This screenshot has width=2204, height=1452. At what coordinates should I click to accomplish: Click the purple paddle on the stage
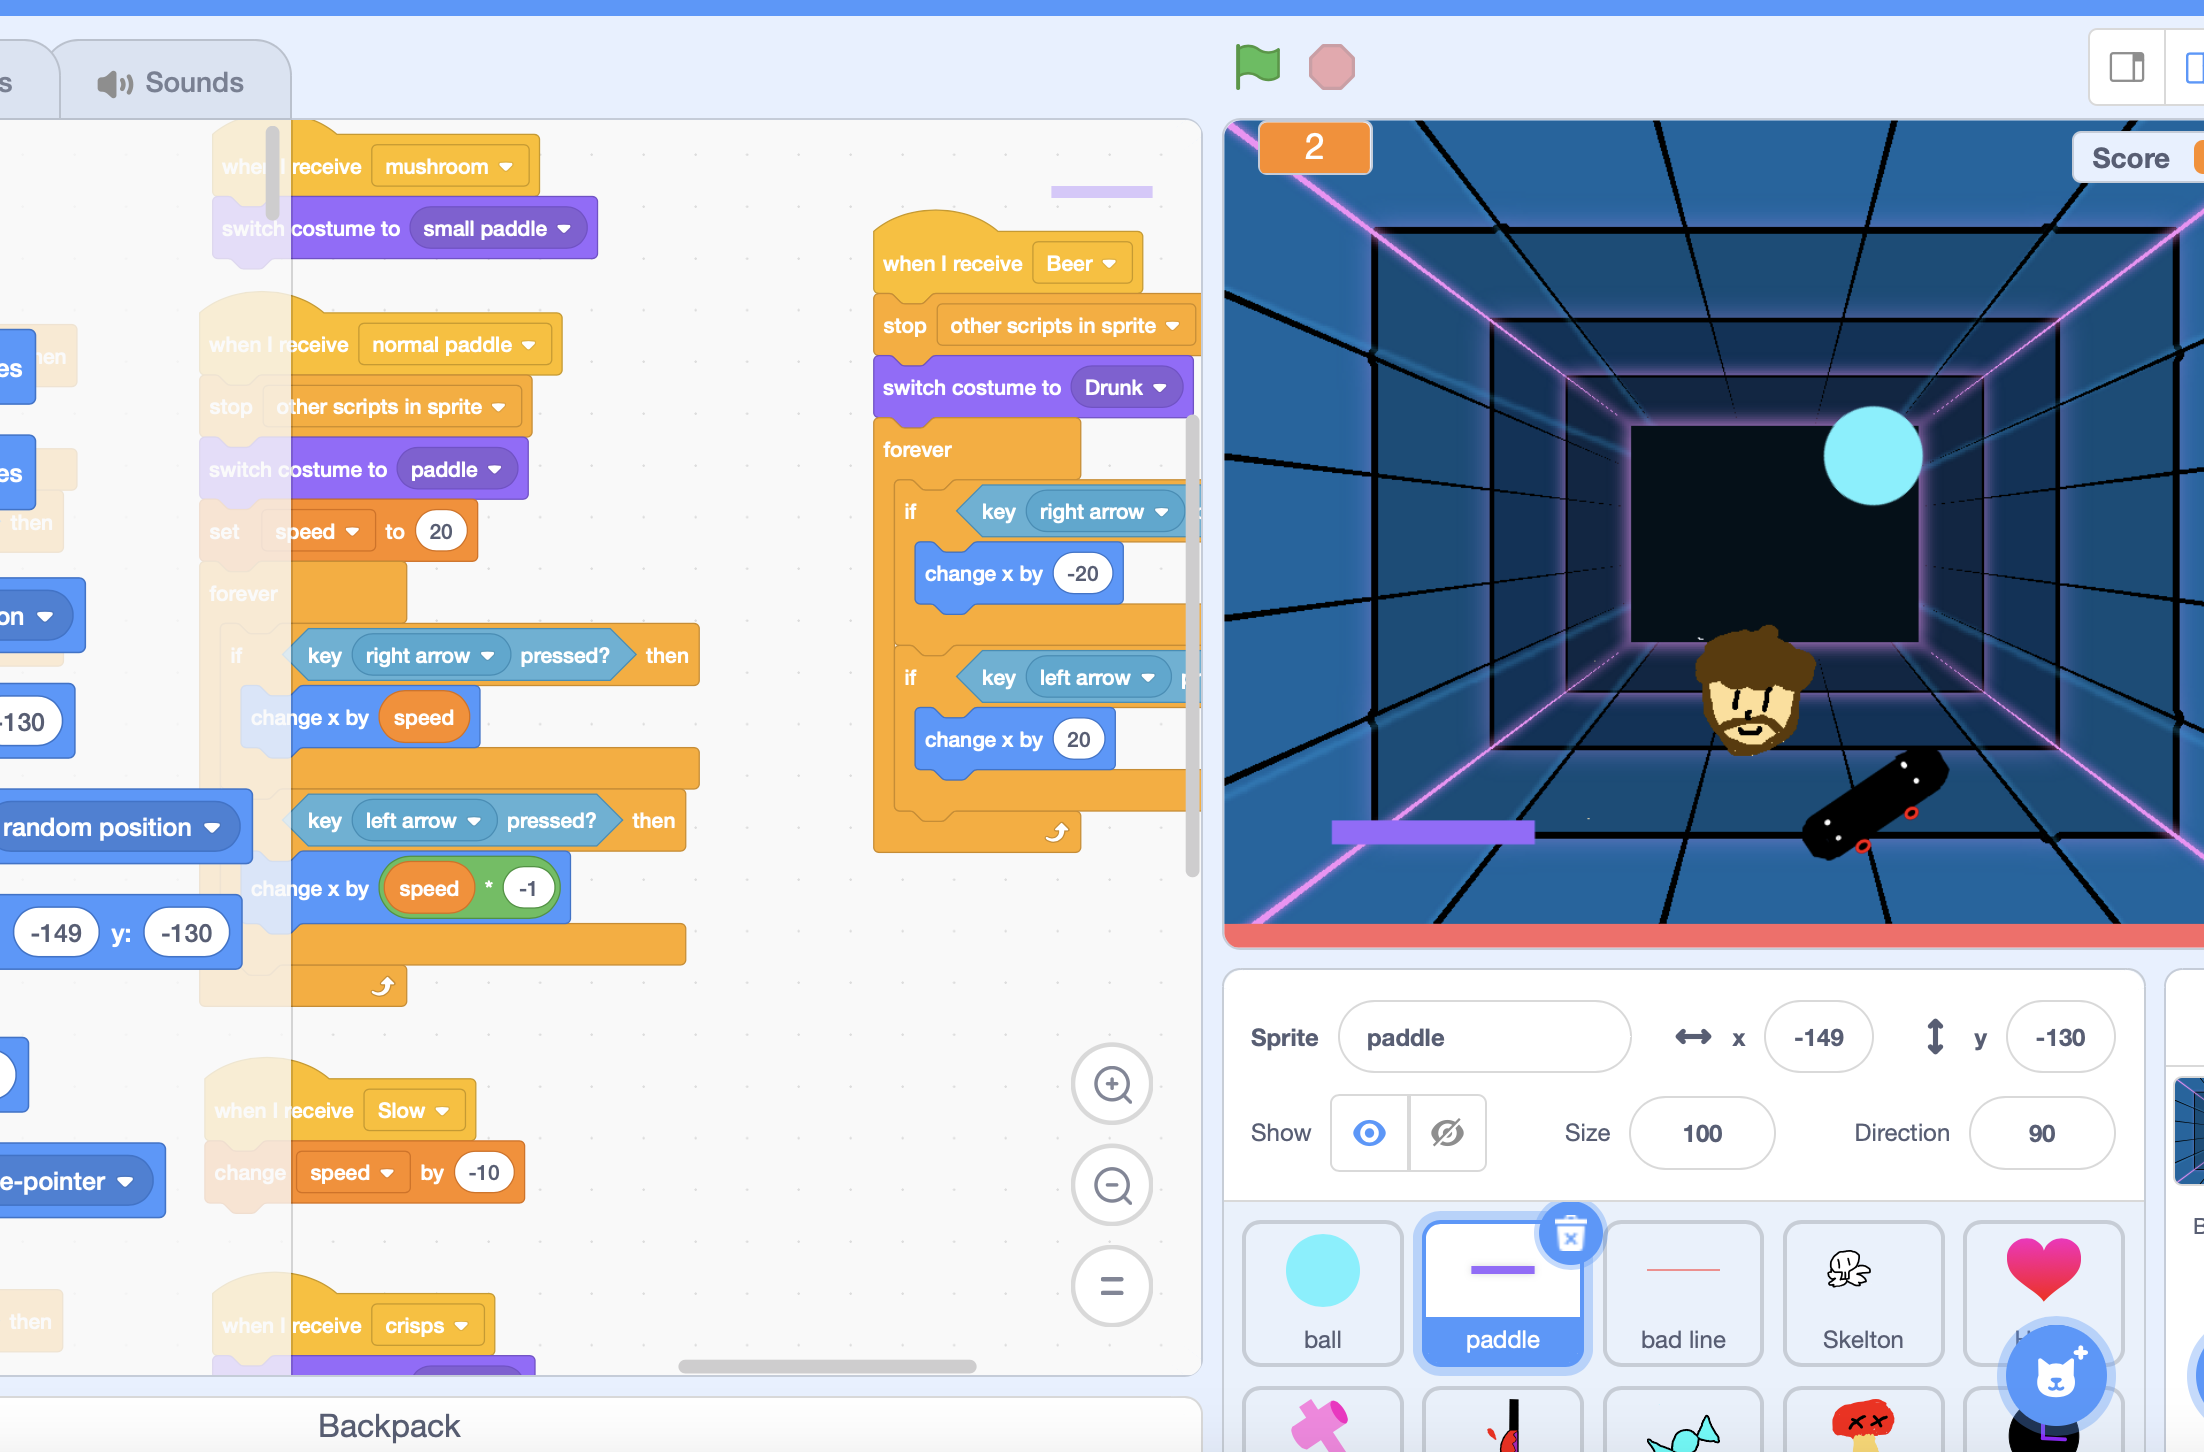1432,832
